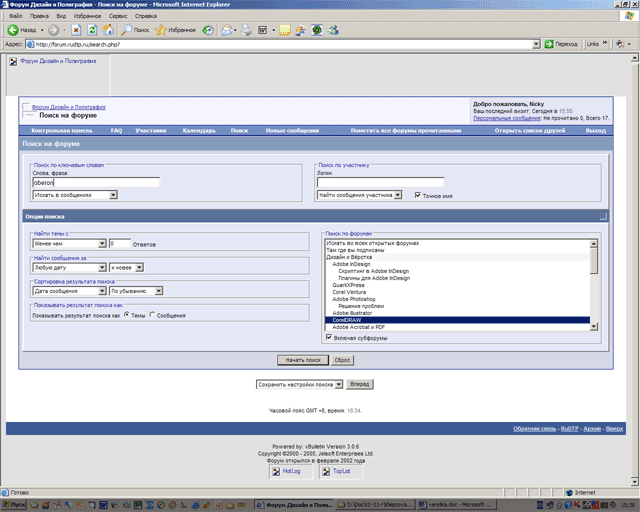Open the Новые сообщения forum link
The image size is (640, 512).
click(x=292, y=131)
